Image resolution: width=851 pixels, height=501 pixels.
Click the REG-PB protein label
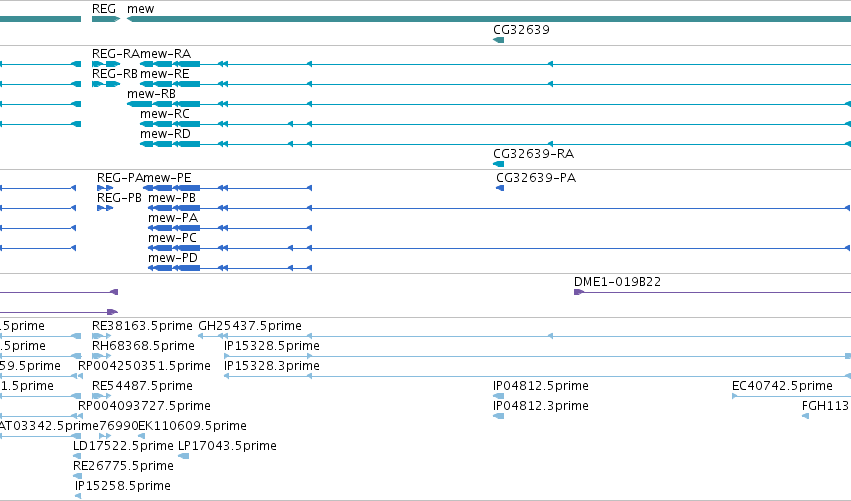point(119,198)
